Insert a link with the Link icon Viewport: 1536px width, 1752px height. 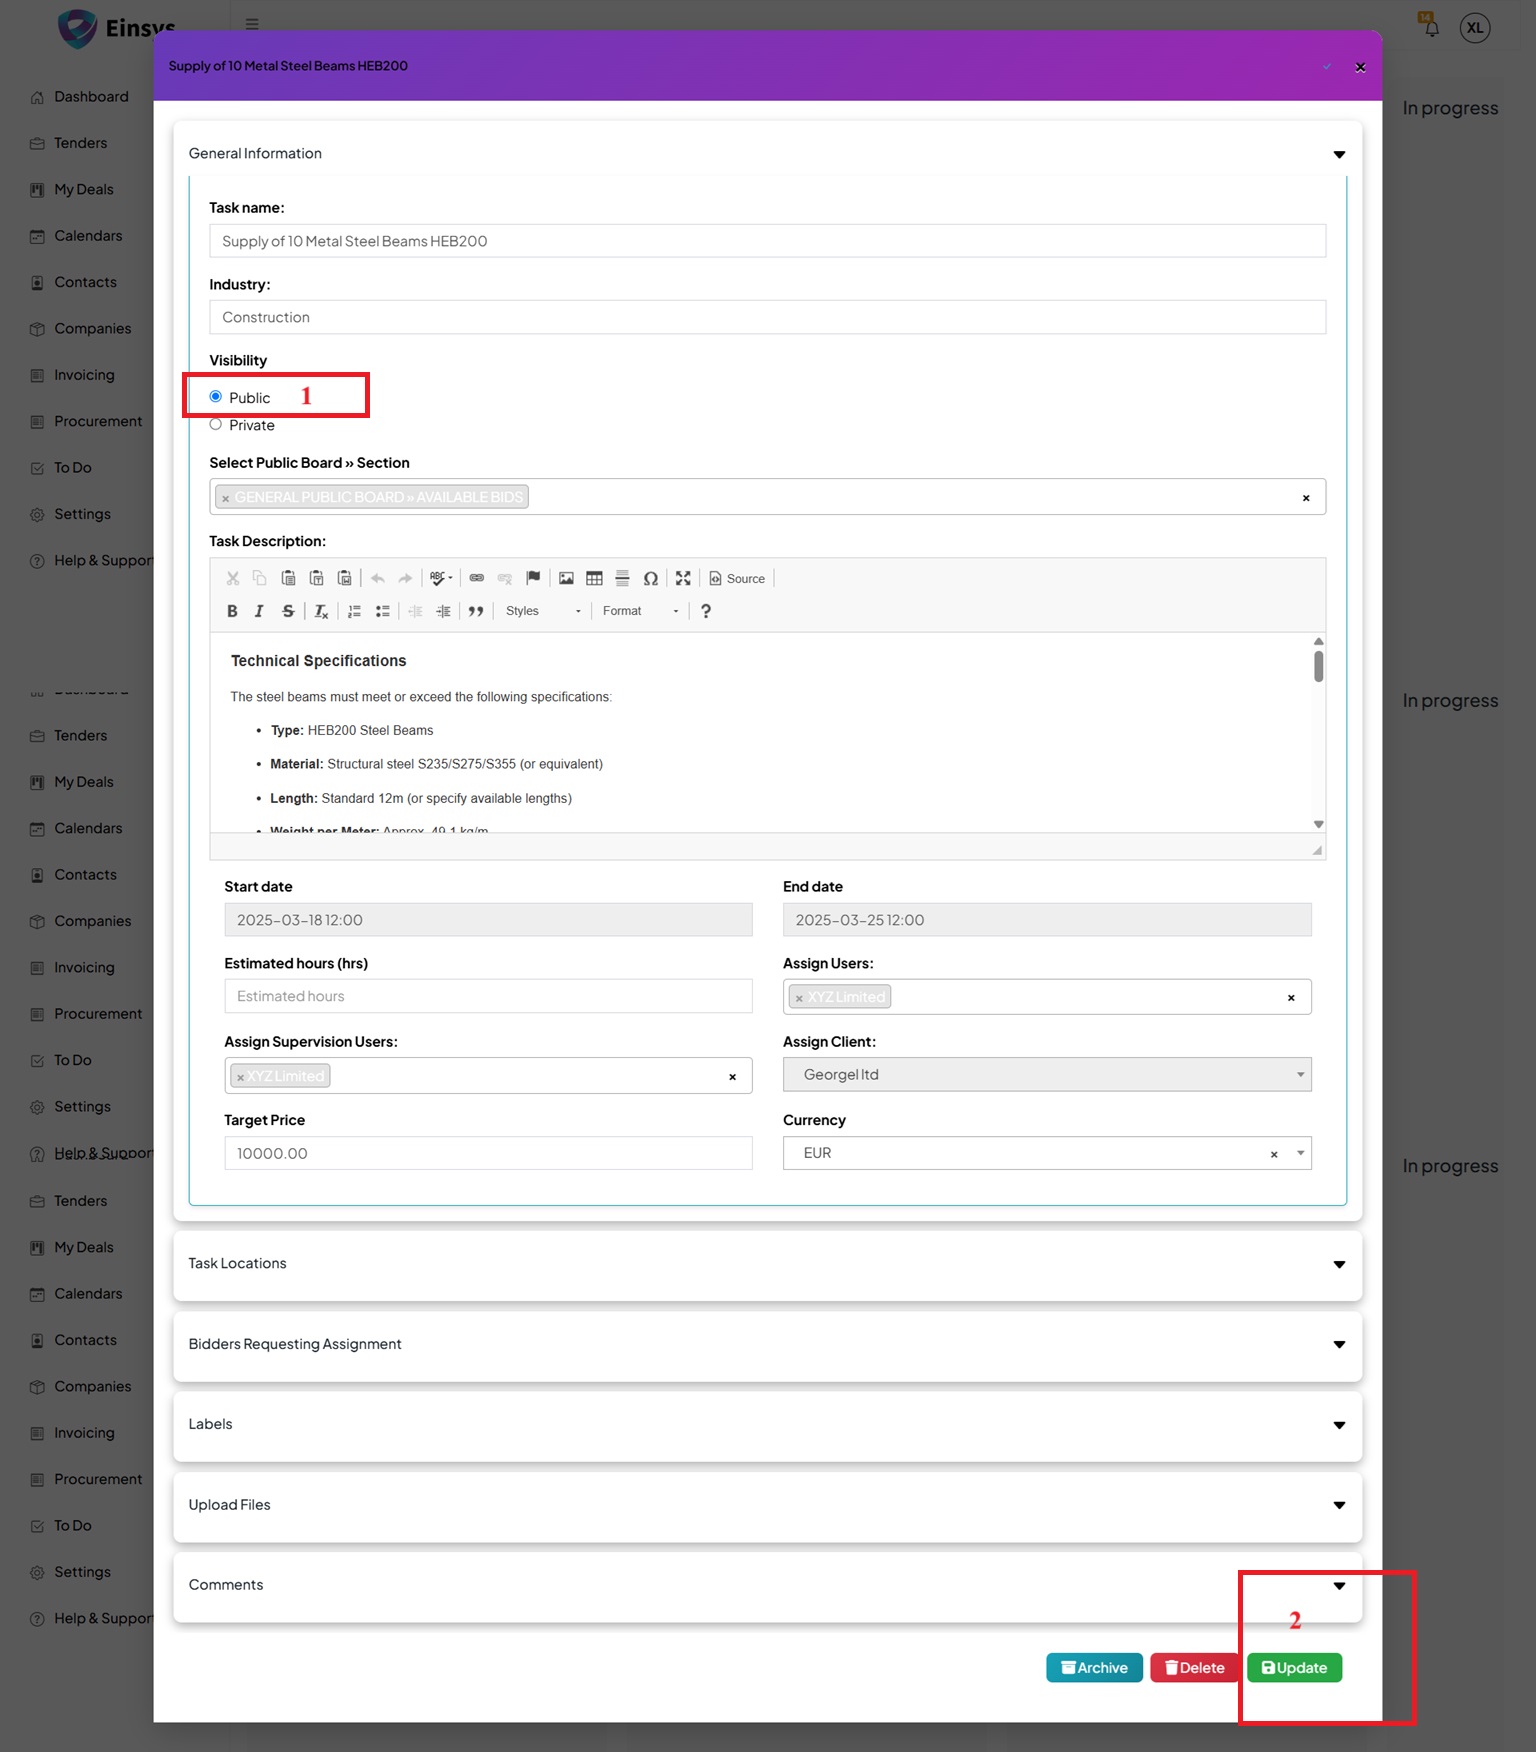477,578
